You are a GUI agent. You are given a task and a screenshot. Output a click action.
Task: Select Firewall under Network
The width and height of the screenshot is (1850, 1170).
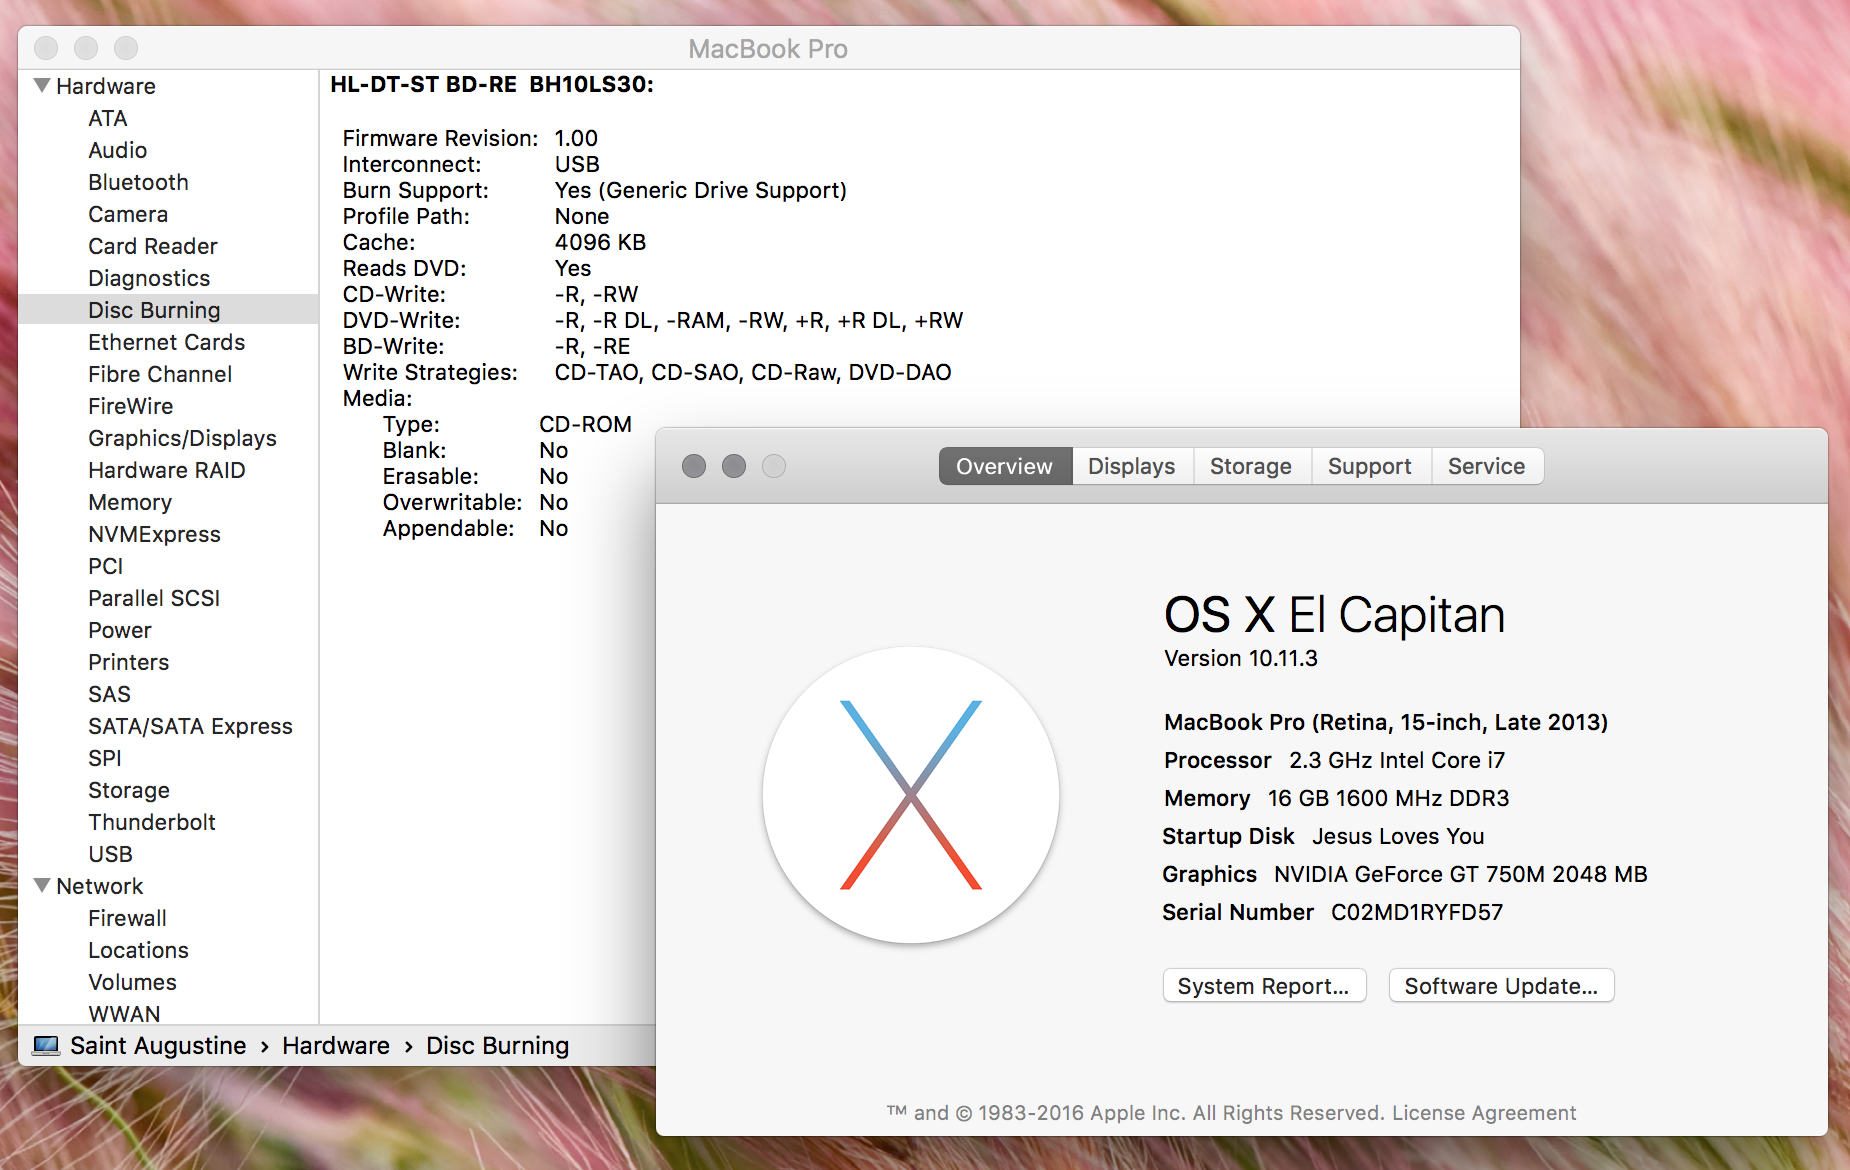click(128, 918)
